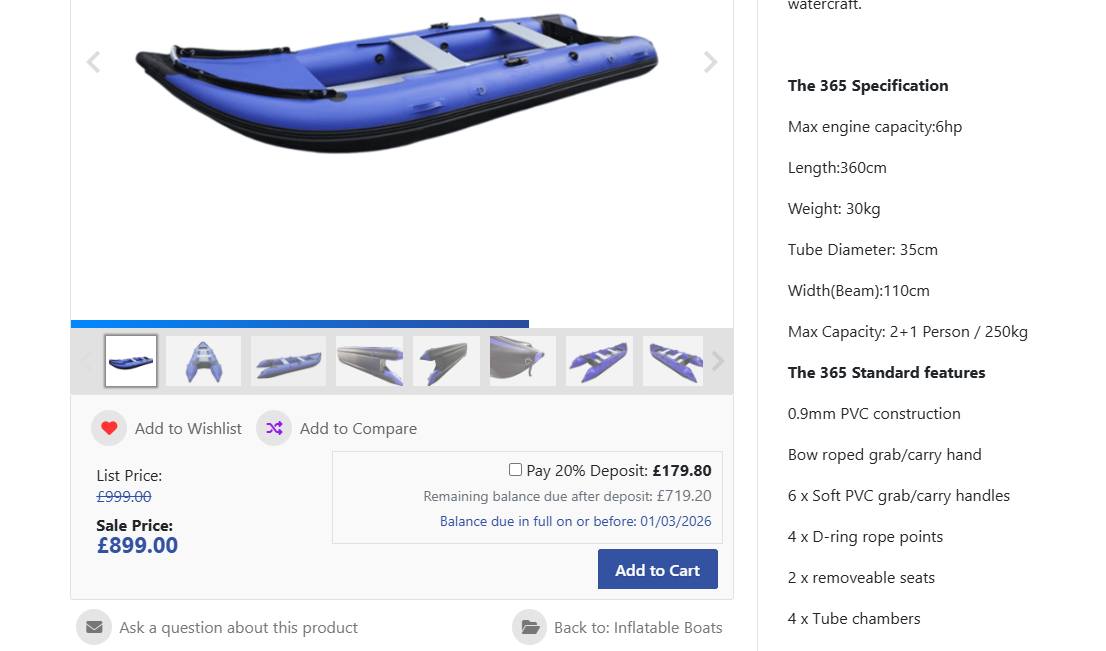Click the envelope ask-a-question icon
Screen dimensions: 1106x651
click(x=94, y=627)
